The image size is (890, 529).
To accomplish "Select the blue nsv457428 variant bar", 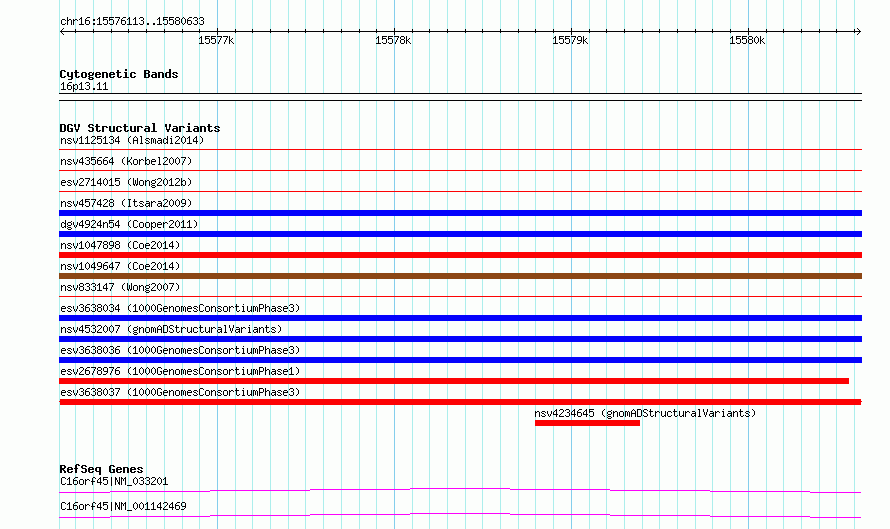I will (x=460, y=213).
